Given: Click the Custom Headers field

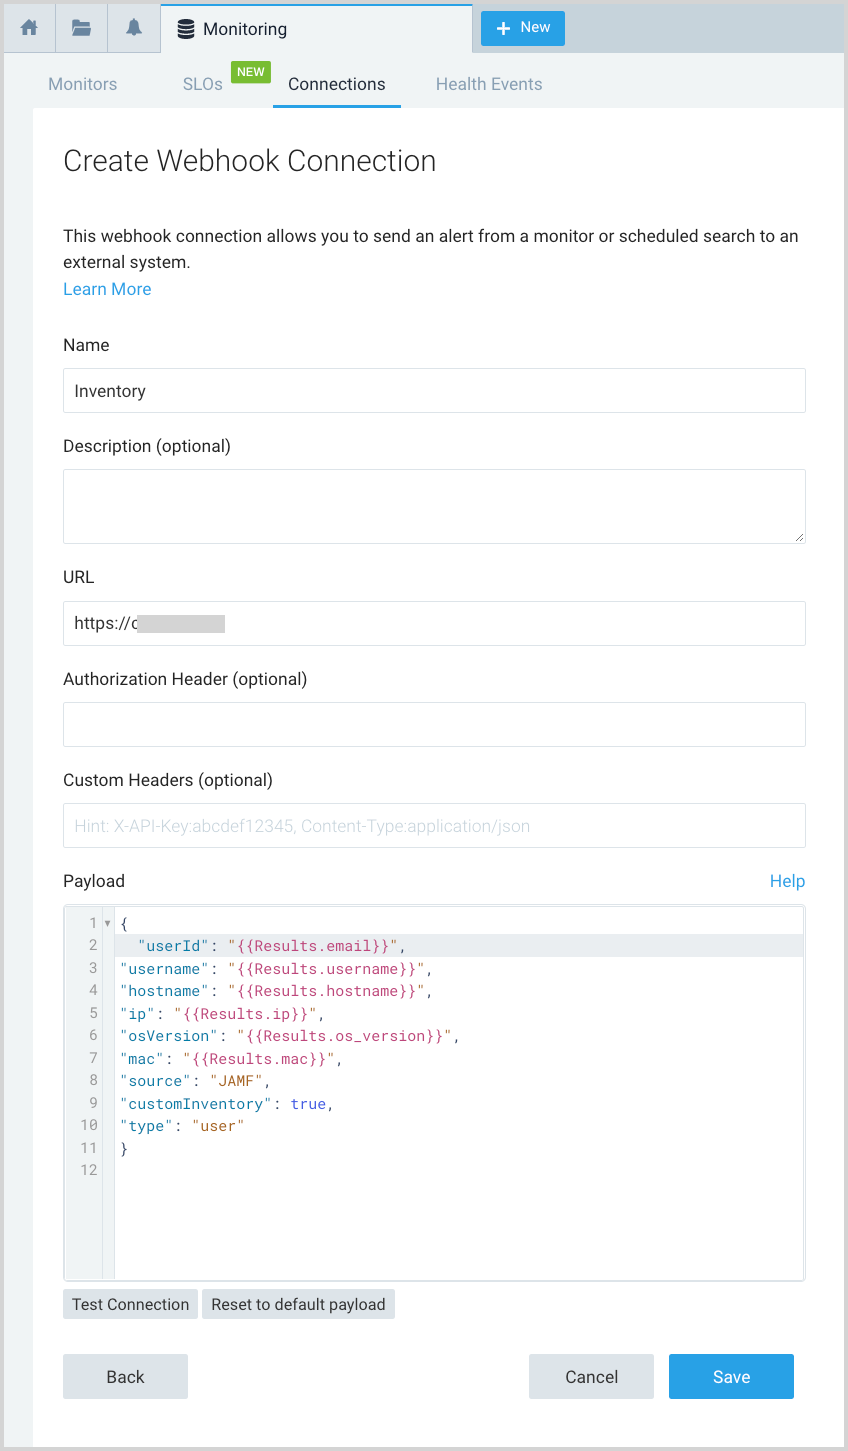Looking at the screenshot, I should point(434,825).
